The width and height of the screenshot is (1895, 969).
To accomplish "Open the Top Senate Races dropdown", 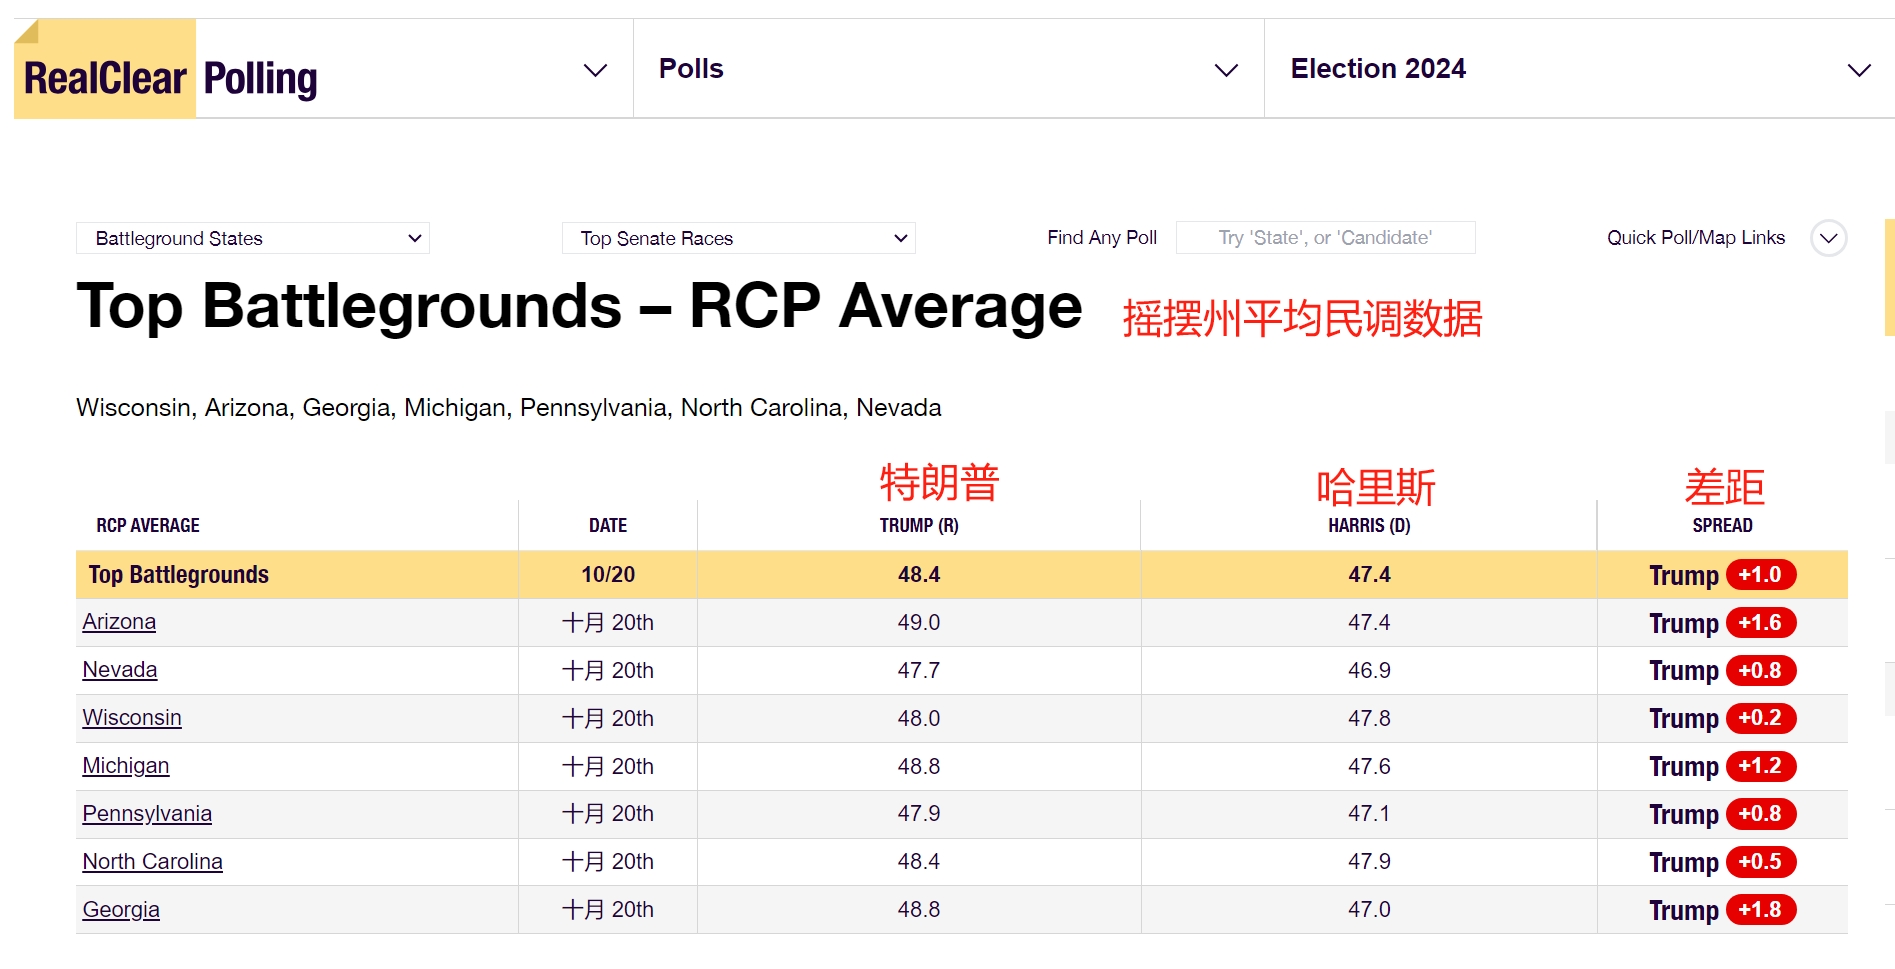I will [x=739, y=238].
